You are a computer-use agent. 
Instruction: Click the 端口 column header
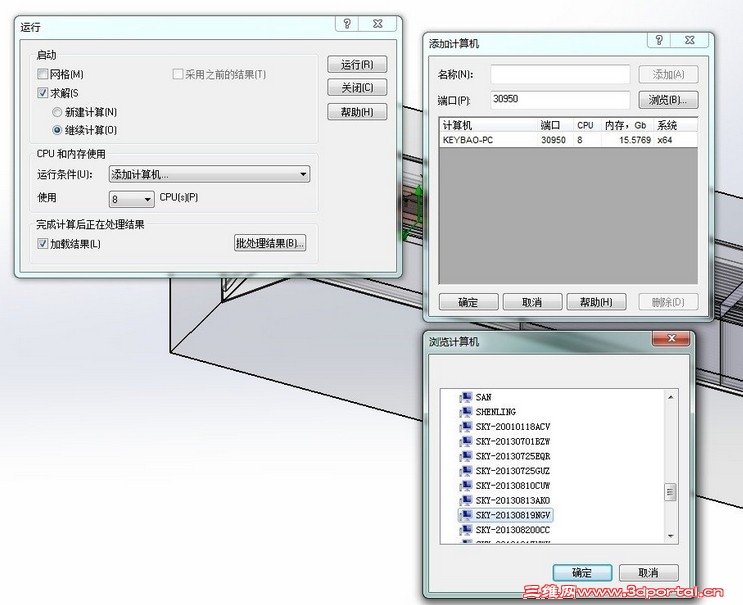pos(555,125)
